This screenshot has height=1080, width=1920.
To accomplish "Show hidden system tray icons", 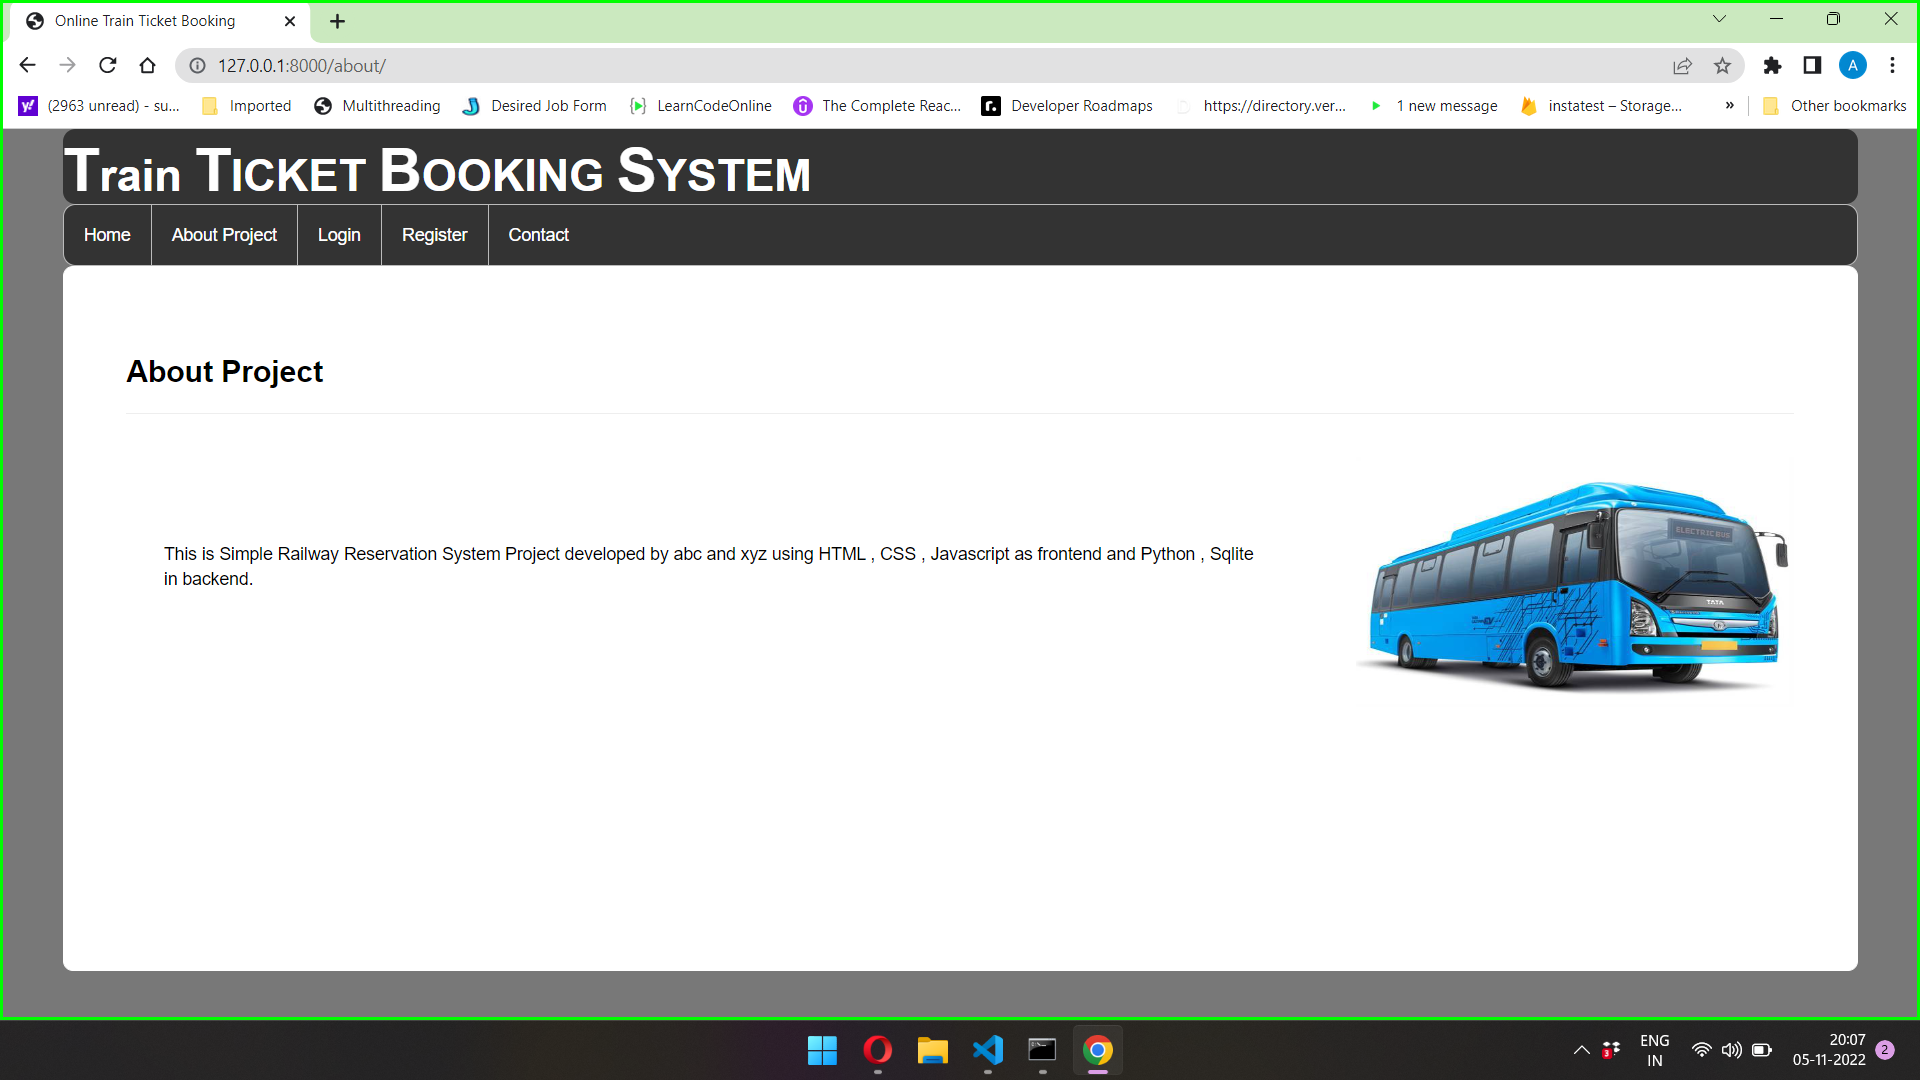I will pos(1581,1051).
